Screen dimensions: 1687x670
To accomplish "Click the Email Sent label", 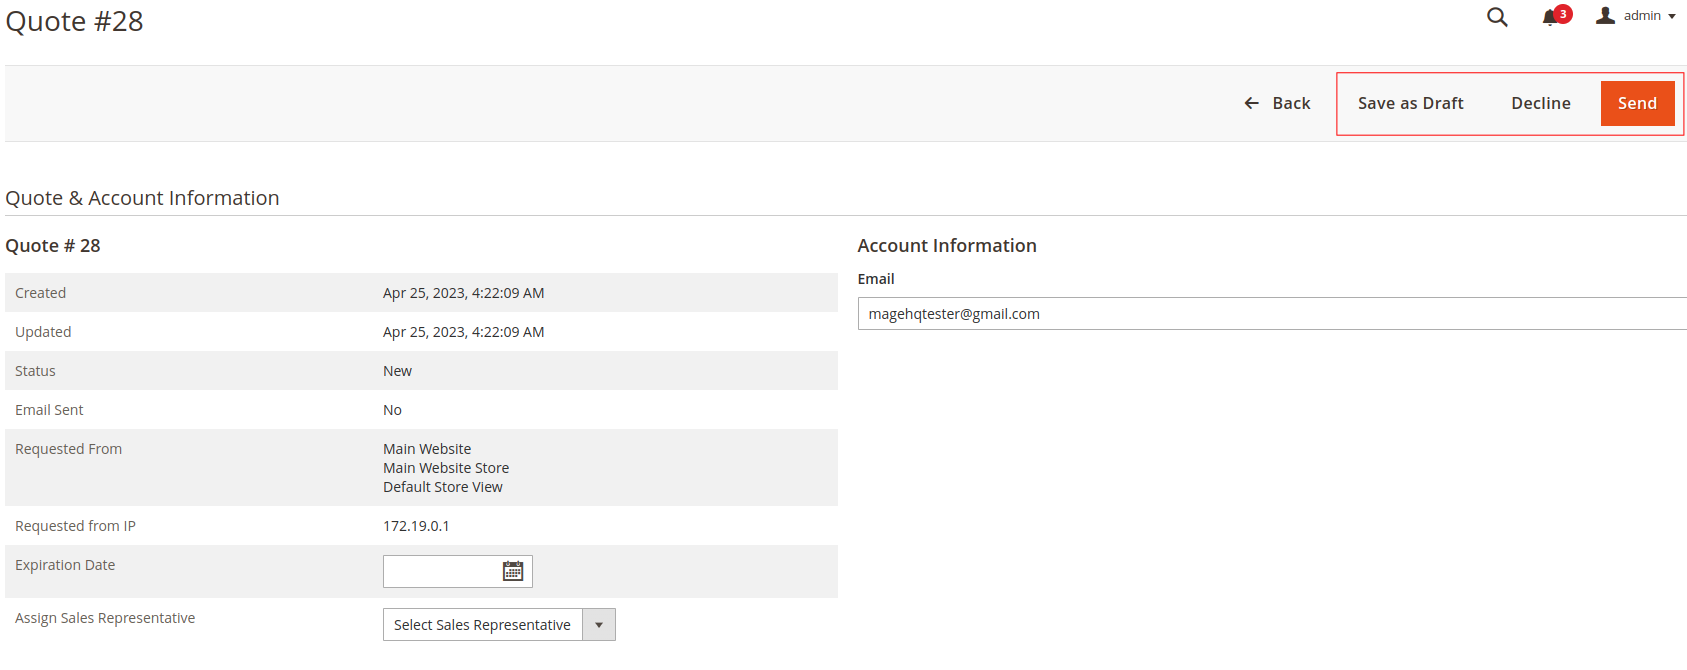I will click(x=49, y=410).
